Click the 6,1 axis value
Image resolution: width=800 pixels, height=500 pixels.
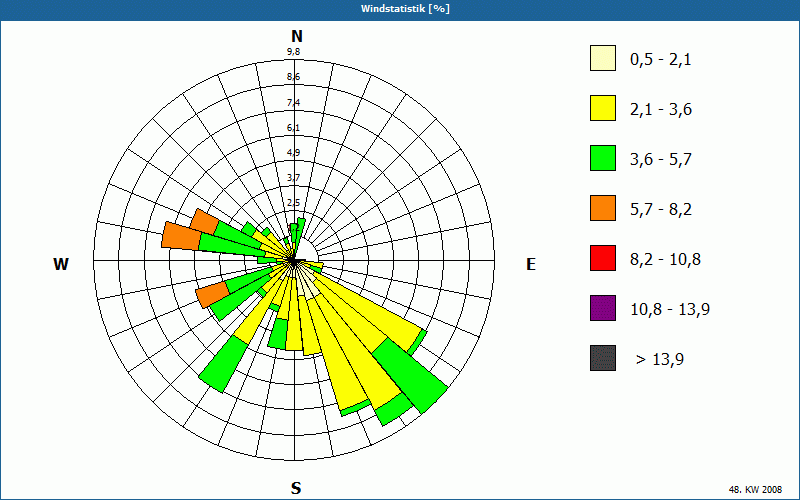pos(293,128)
